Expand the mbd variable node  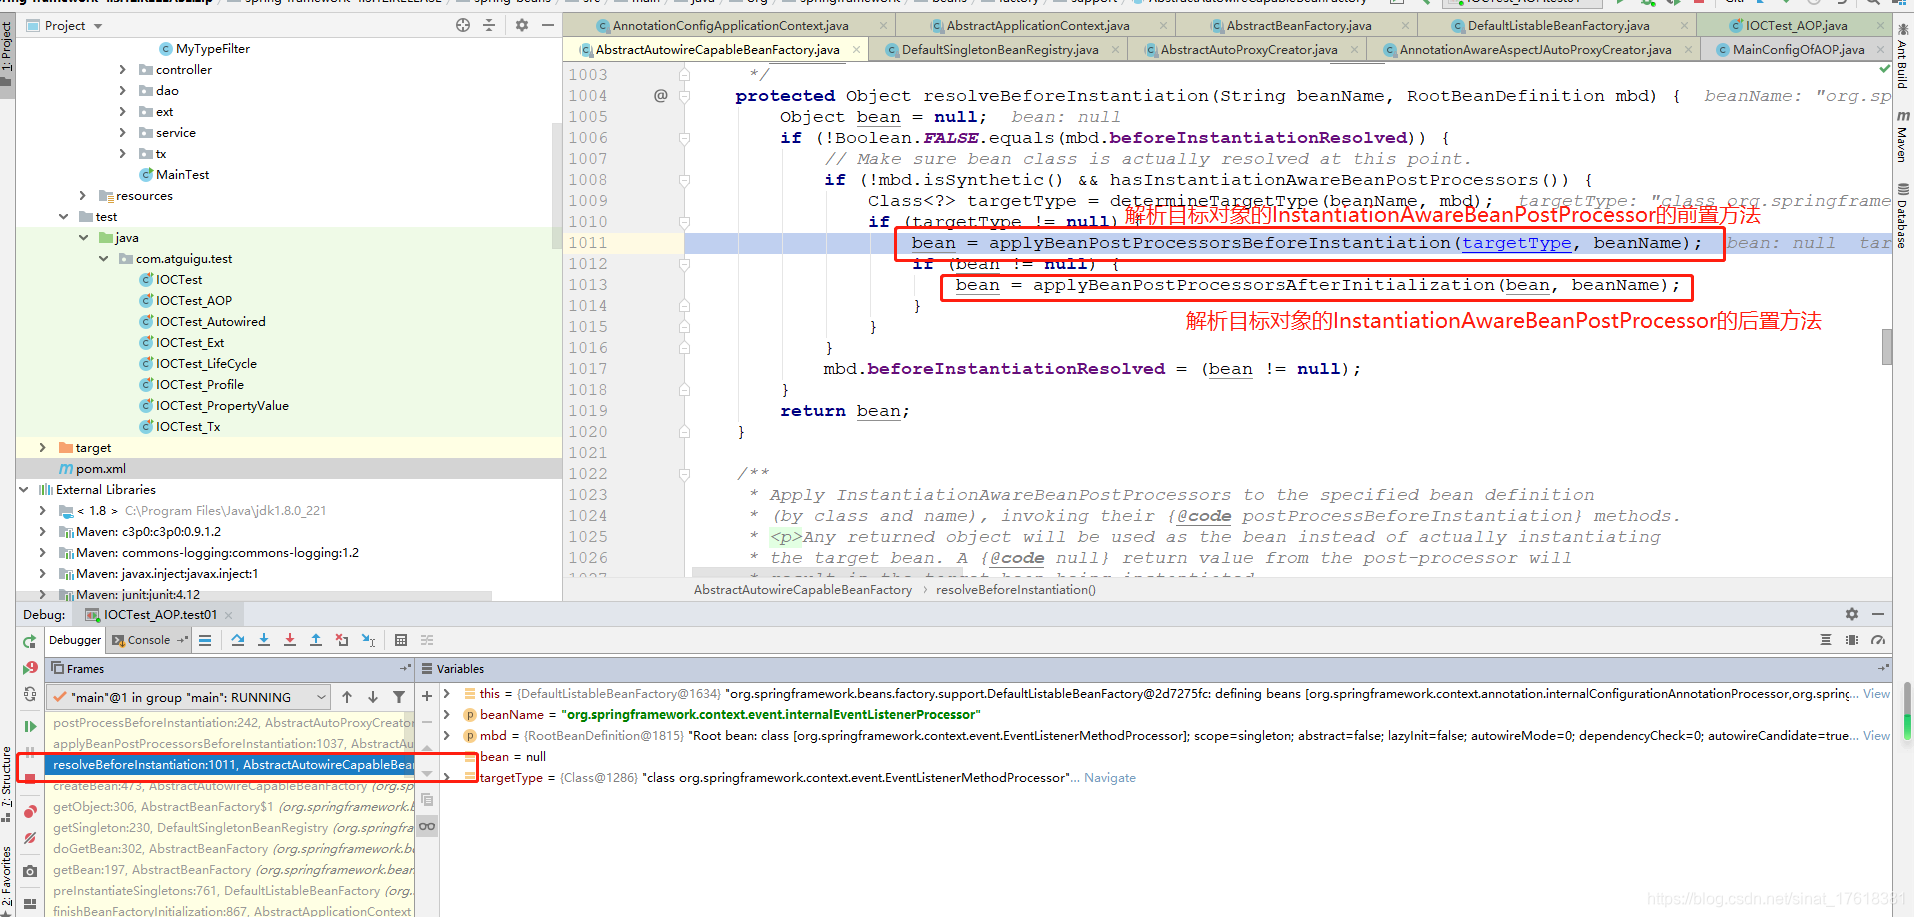(447, 736)
